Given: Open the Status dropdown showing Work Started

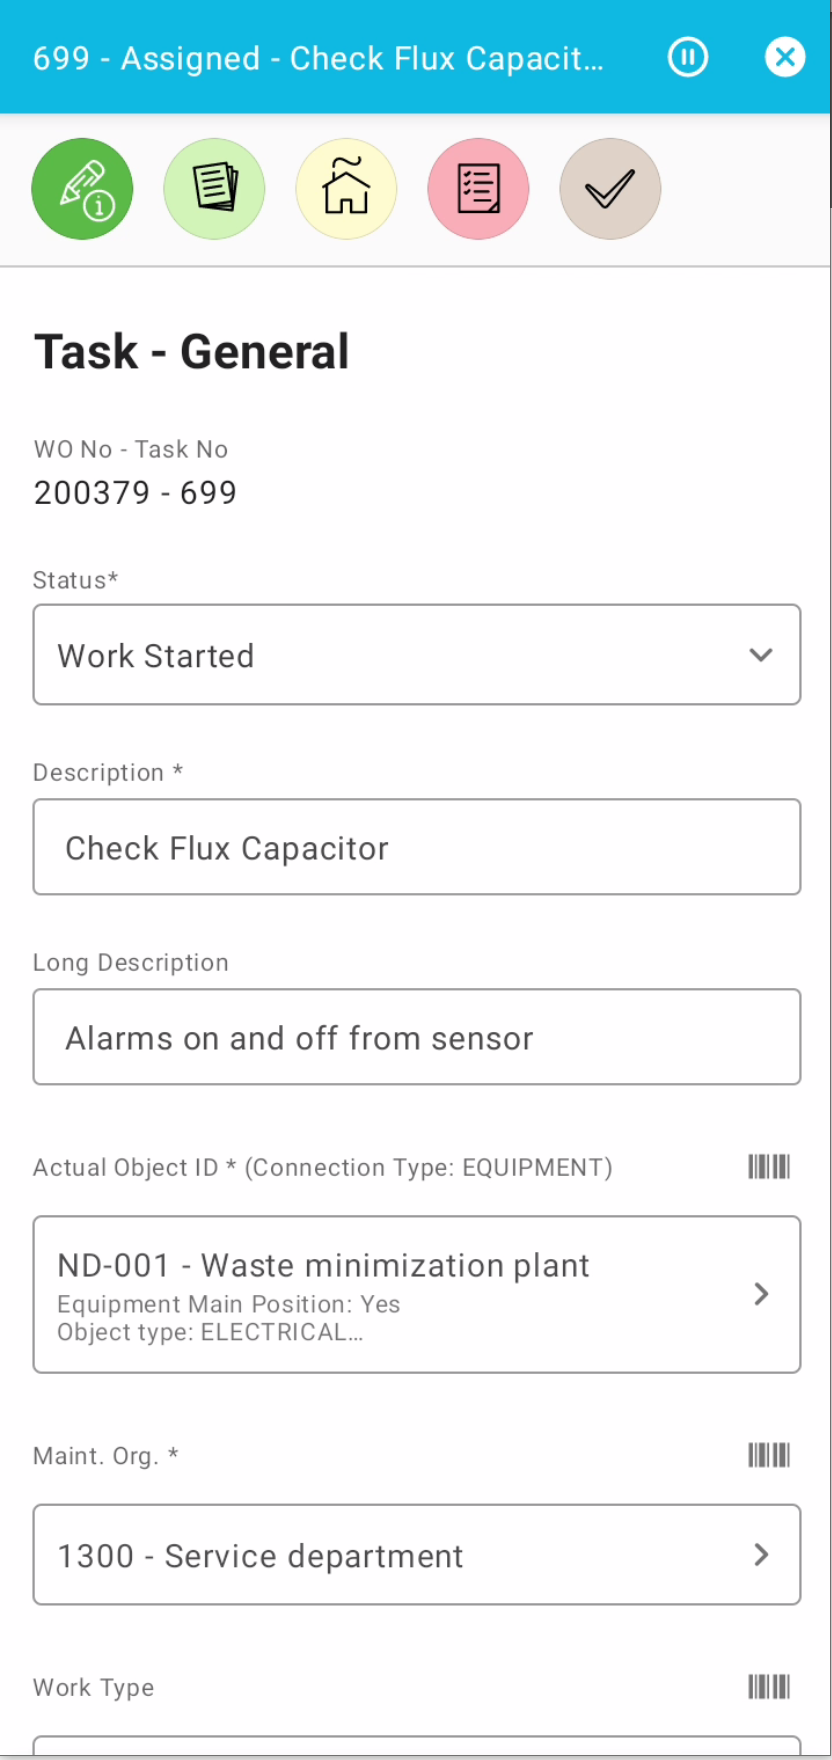Looking at the screenshot, I should tap(400, 655).
